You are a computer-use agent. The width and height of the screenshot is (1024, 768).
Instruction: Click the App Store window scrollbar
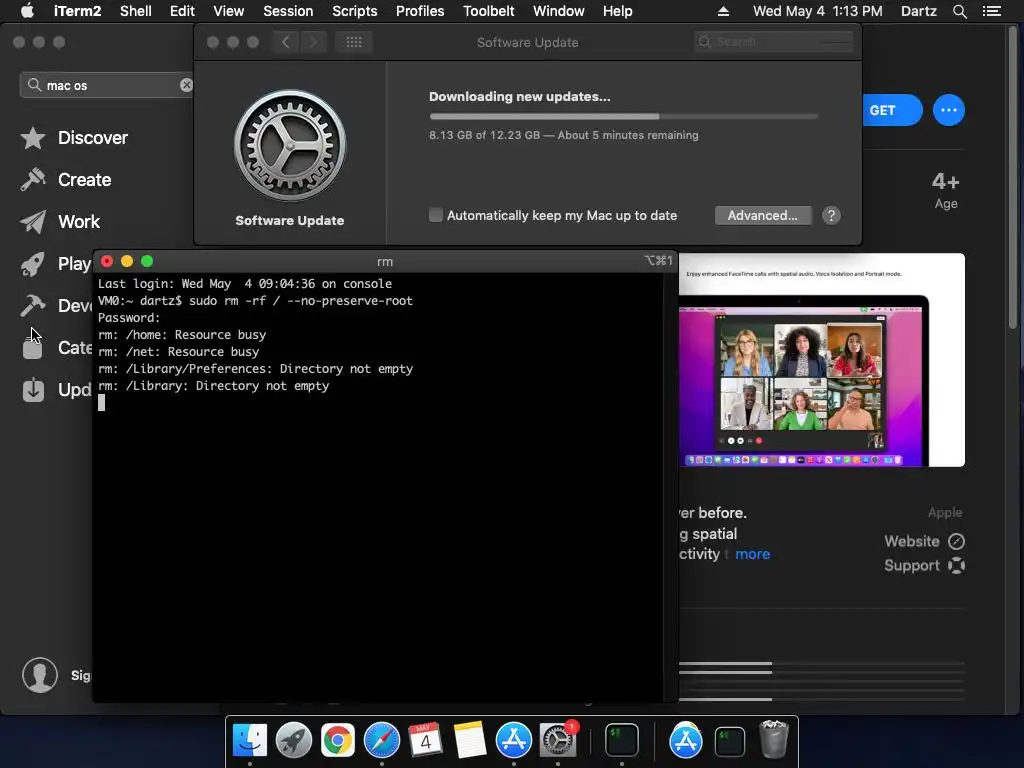(x=1014, y=176)
